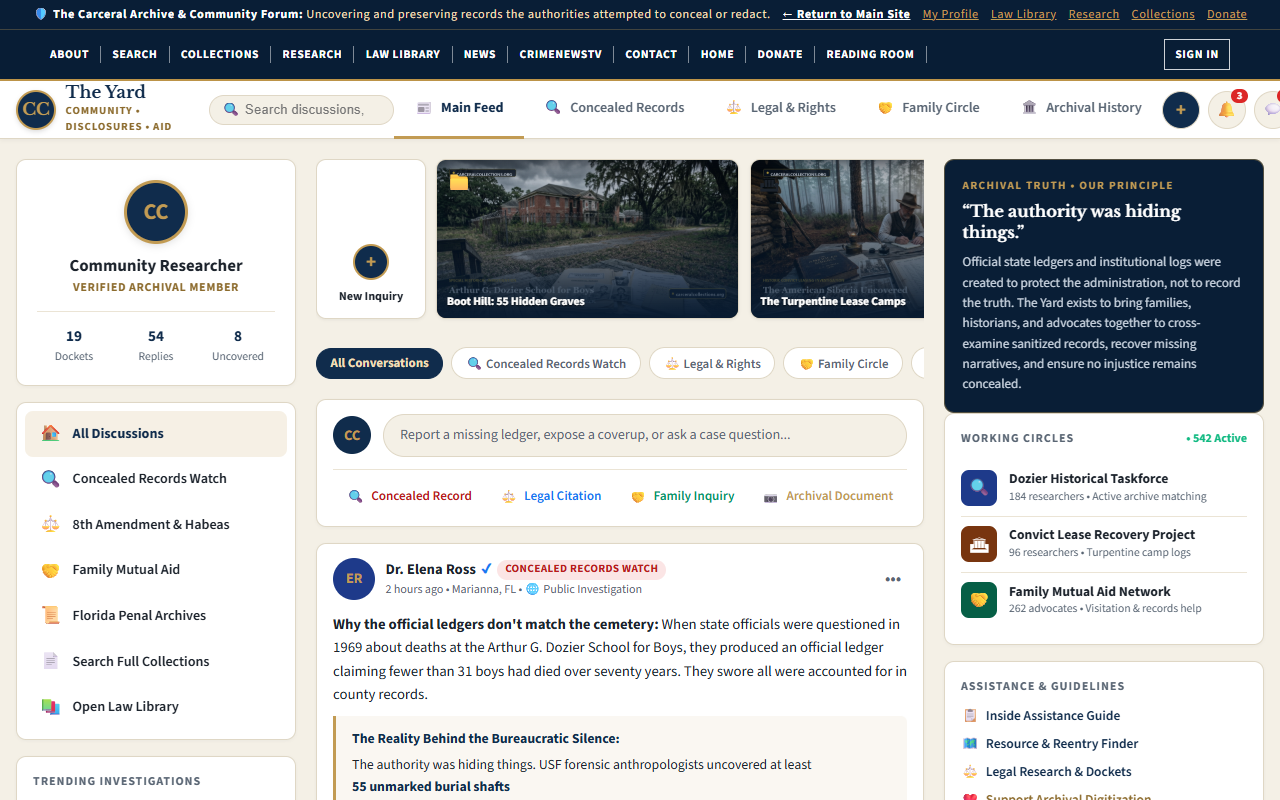
Task: Click the plus icon in New Inquiry card
Action: tap(371, 262)
